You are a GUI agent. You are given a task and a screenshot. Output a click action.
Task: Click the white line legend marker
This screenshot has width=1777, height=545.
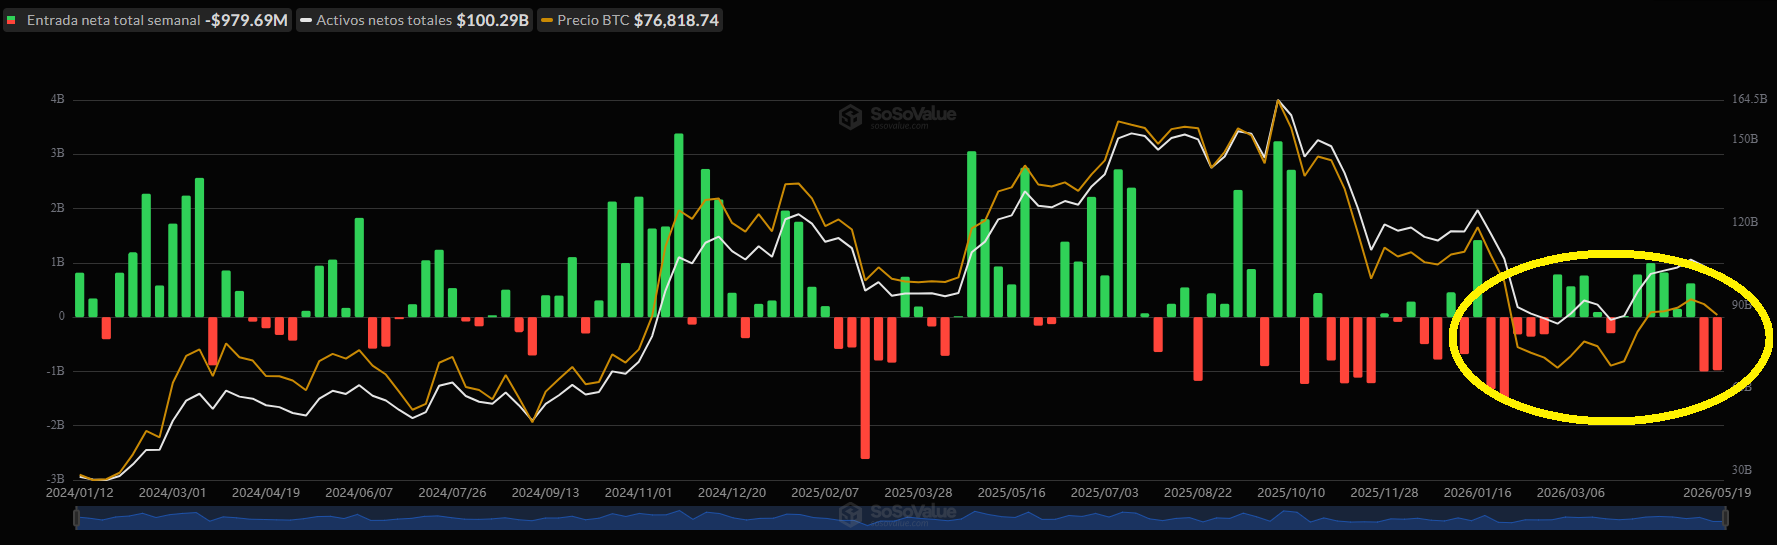(306, 20)
